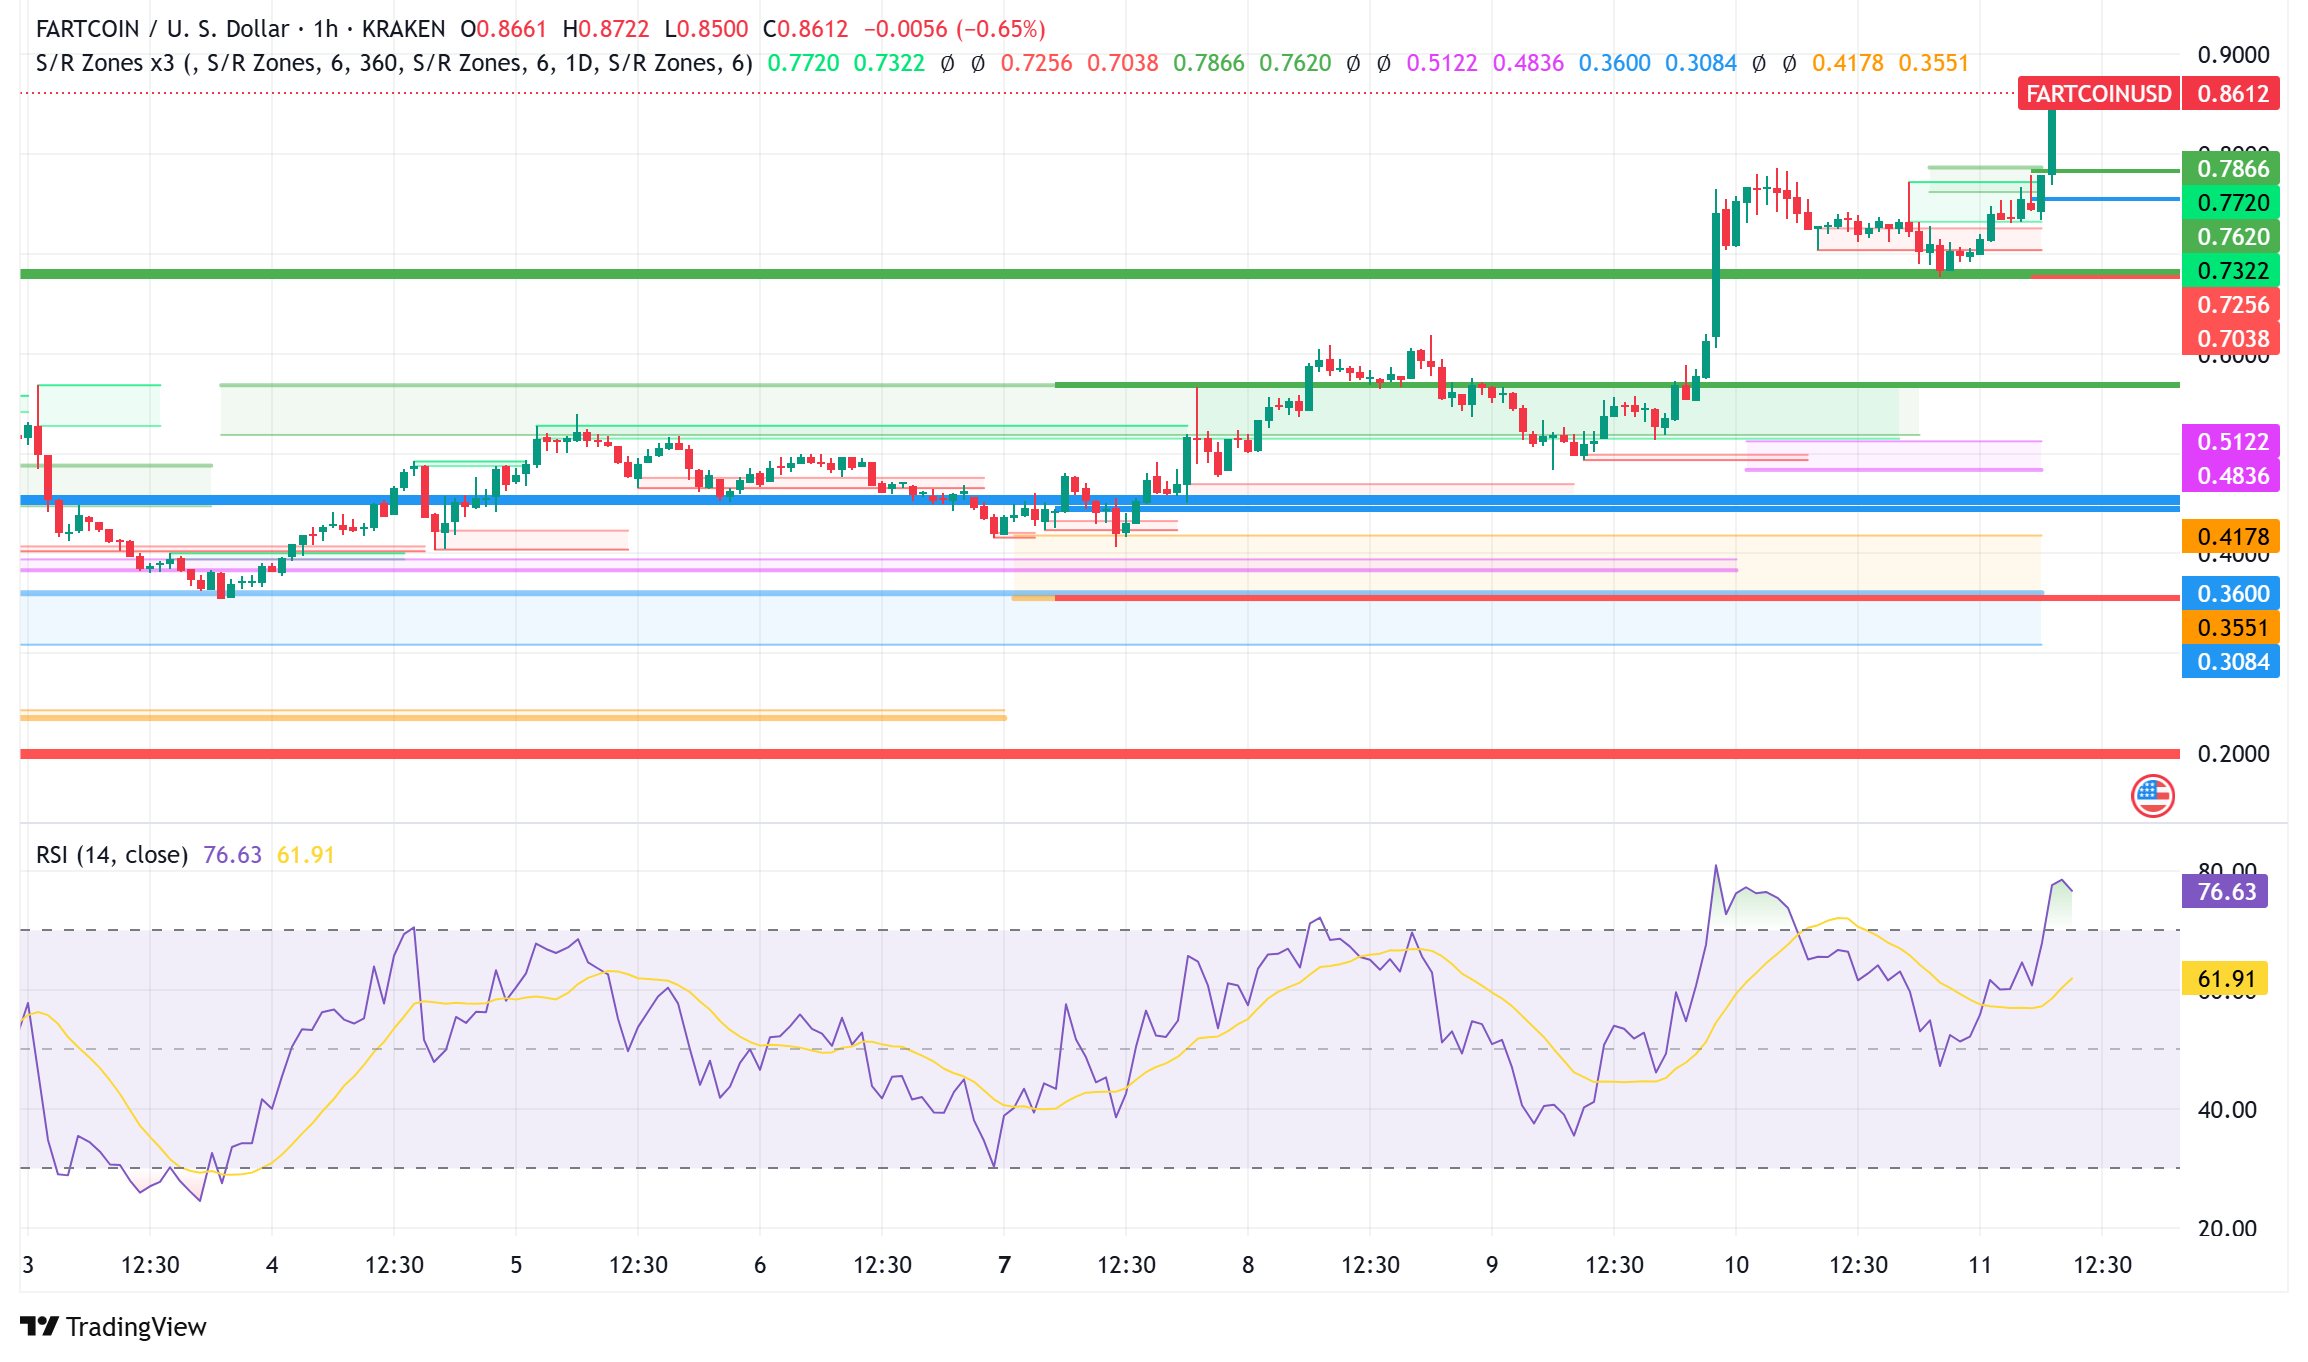Click the date label 8 on time axis
Screen dimensions: 2308x1362
(1248, 1265)
